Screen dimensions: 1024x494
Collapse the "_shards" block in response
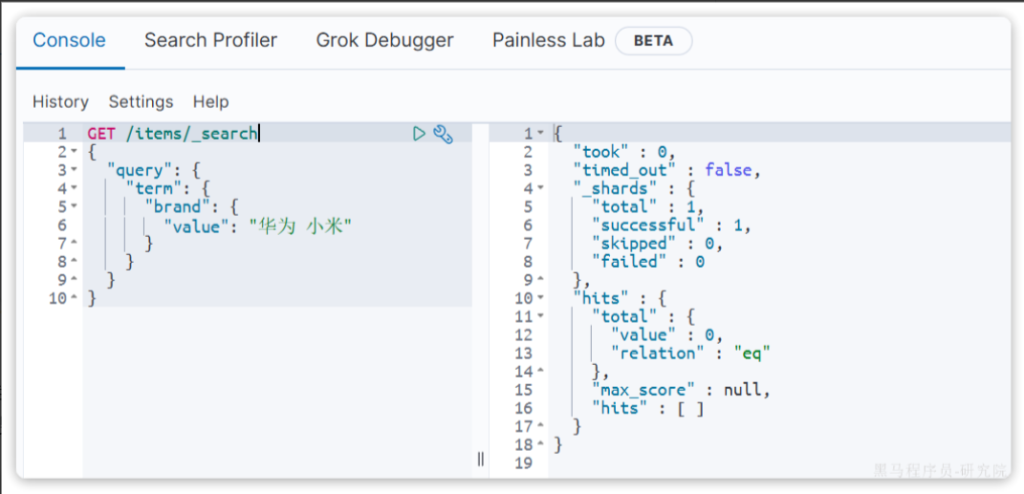(541, 189)
